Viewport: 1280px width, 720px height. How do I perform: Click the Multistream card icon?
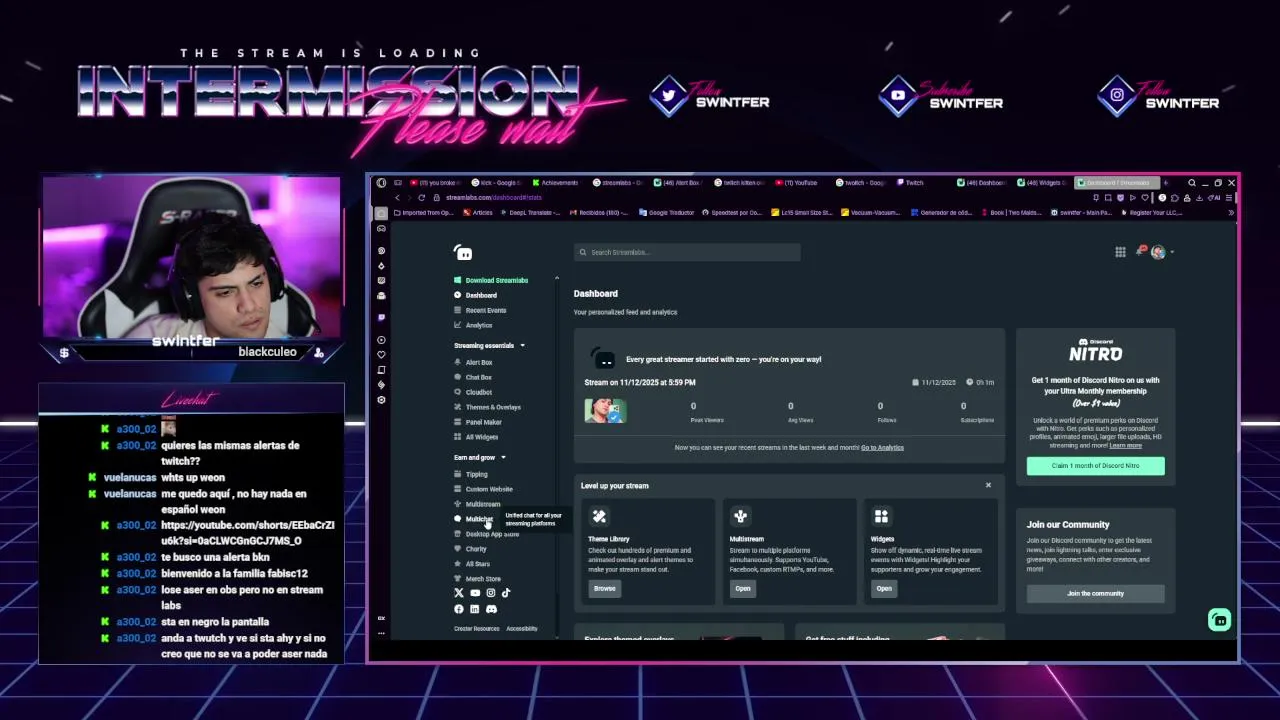pos(740,516)
